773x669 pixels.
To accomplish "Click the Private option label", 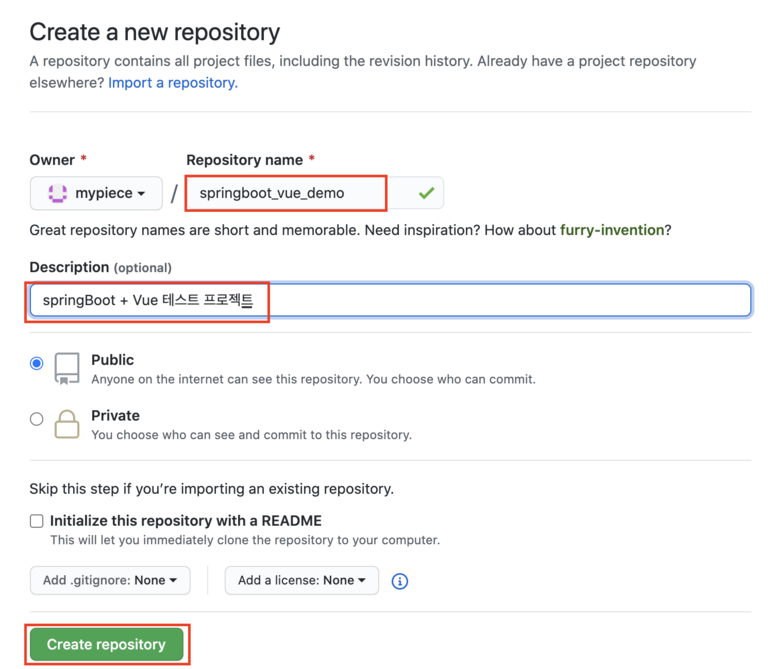I will 115,416.
